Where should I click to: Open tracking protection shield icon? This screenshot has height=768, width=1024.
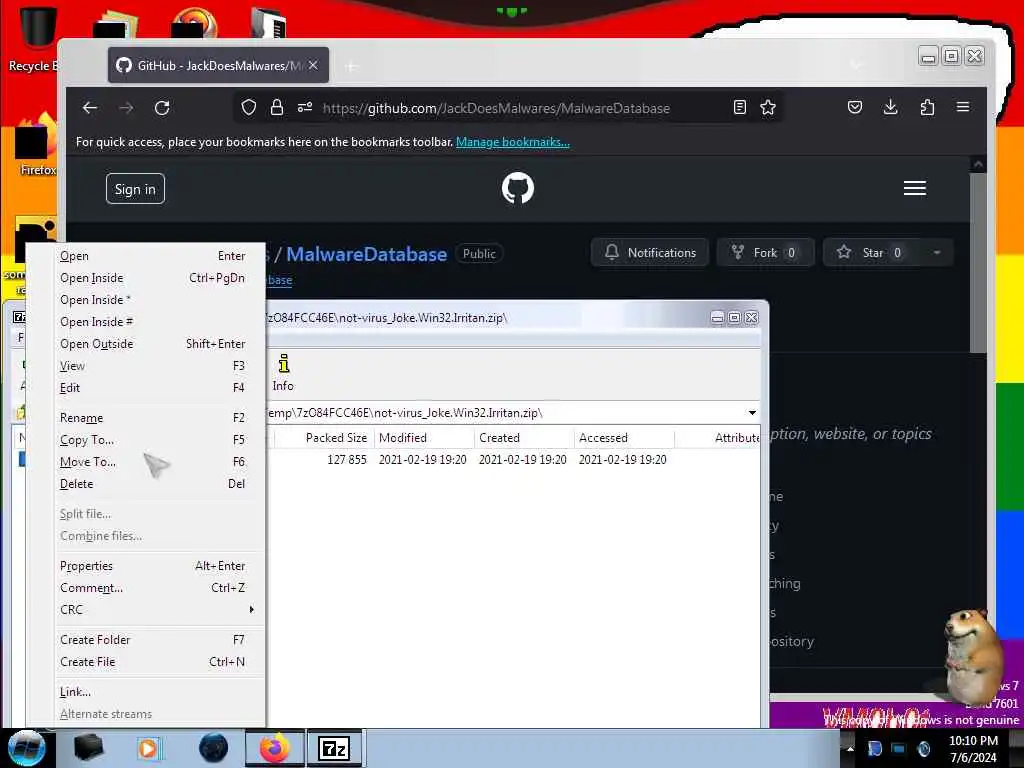tap(249, 107)
